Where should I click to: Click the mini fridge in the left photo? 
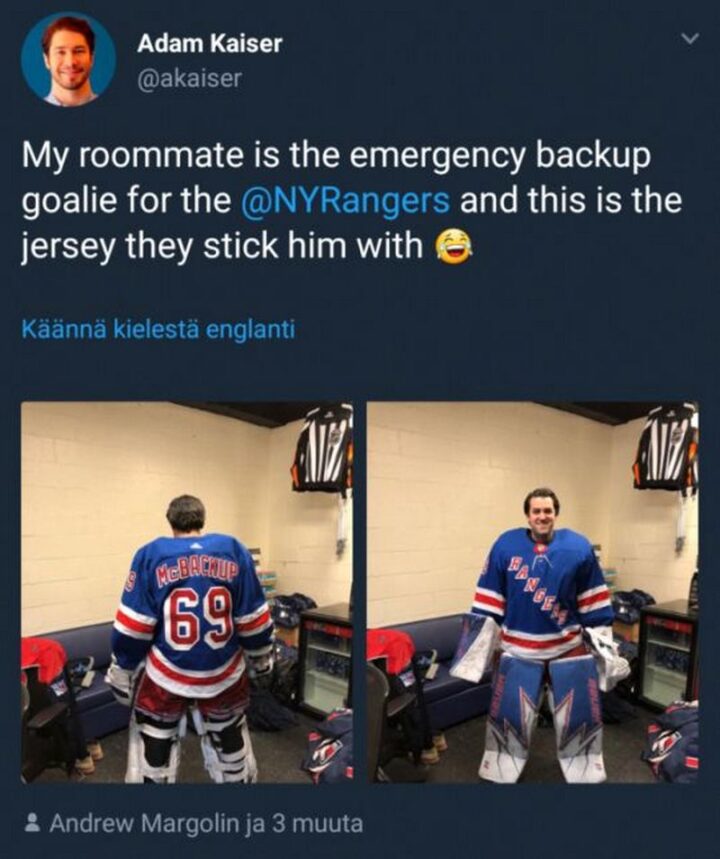tap(325, 661)
